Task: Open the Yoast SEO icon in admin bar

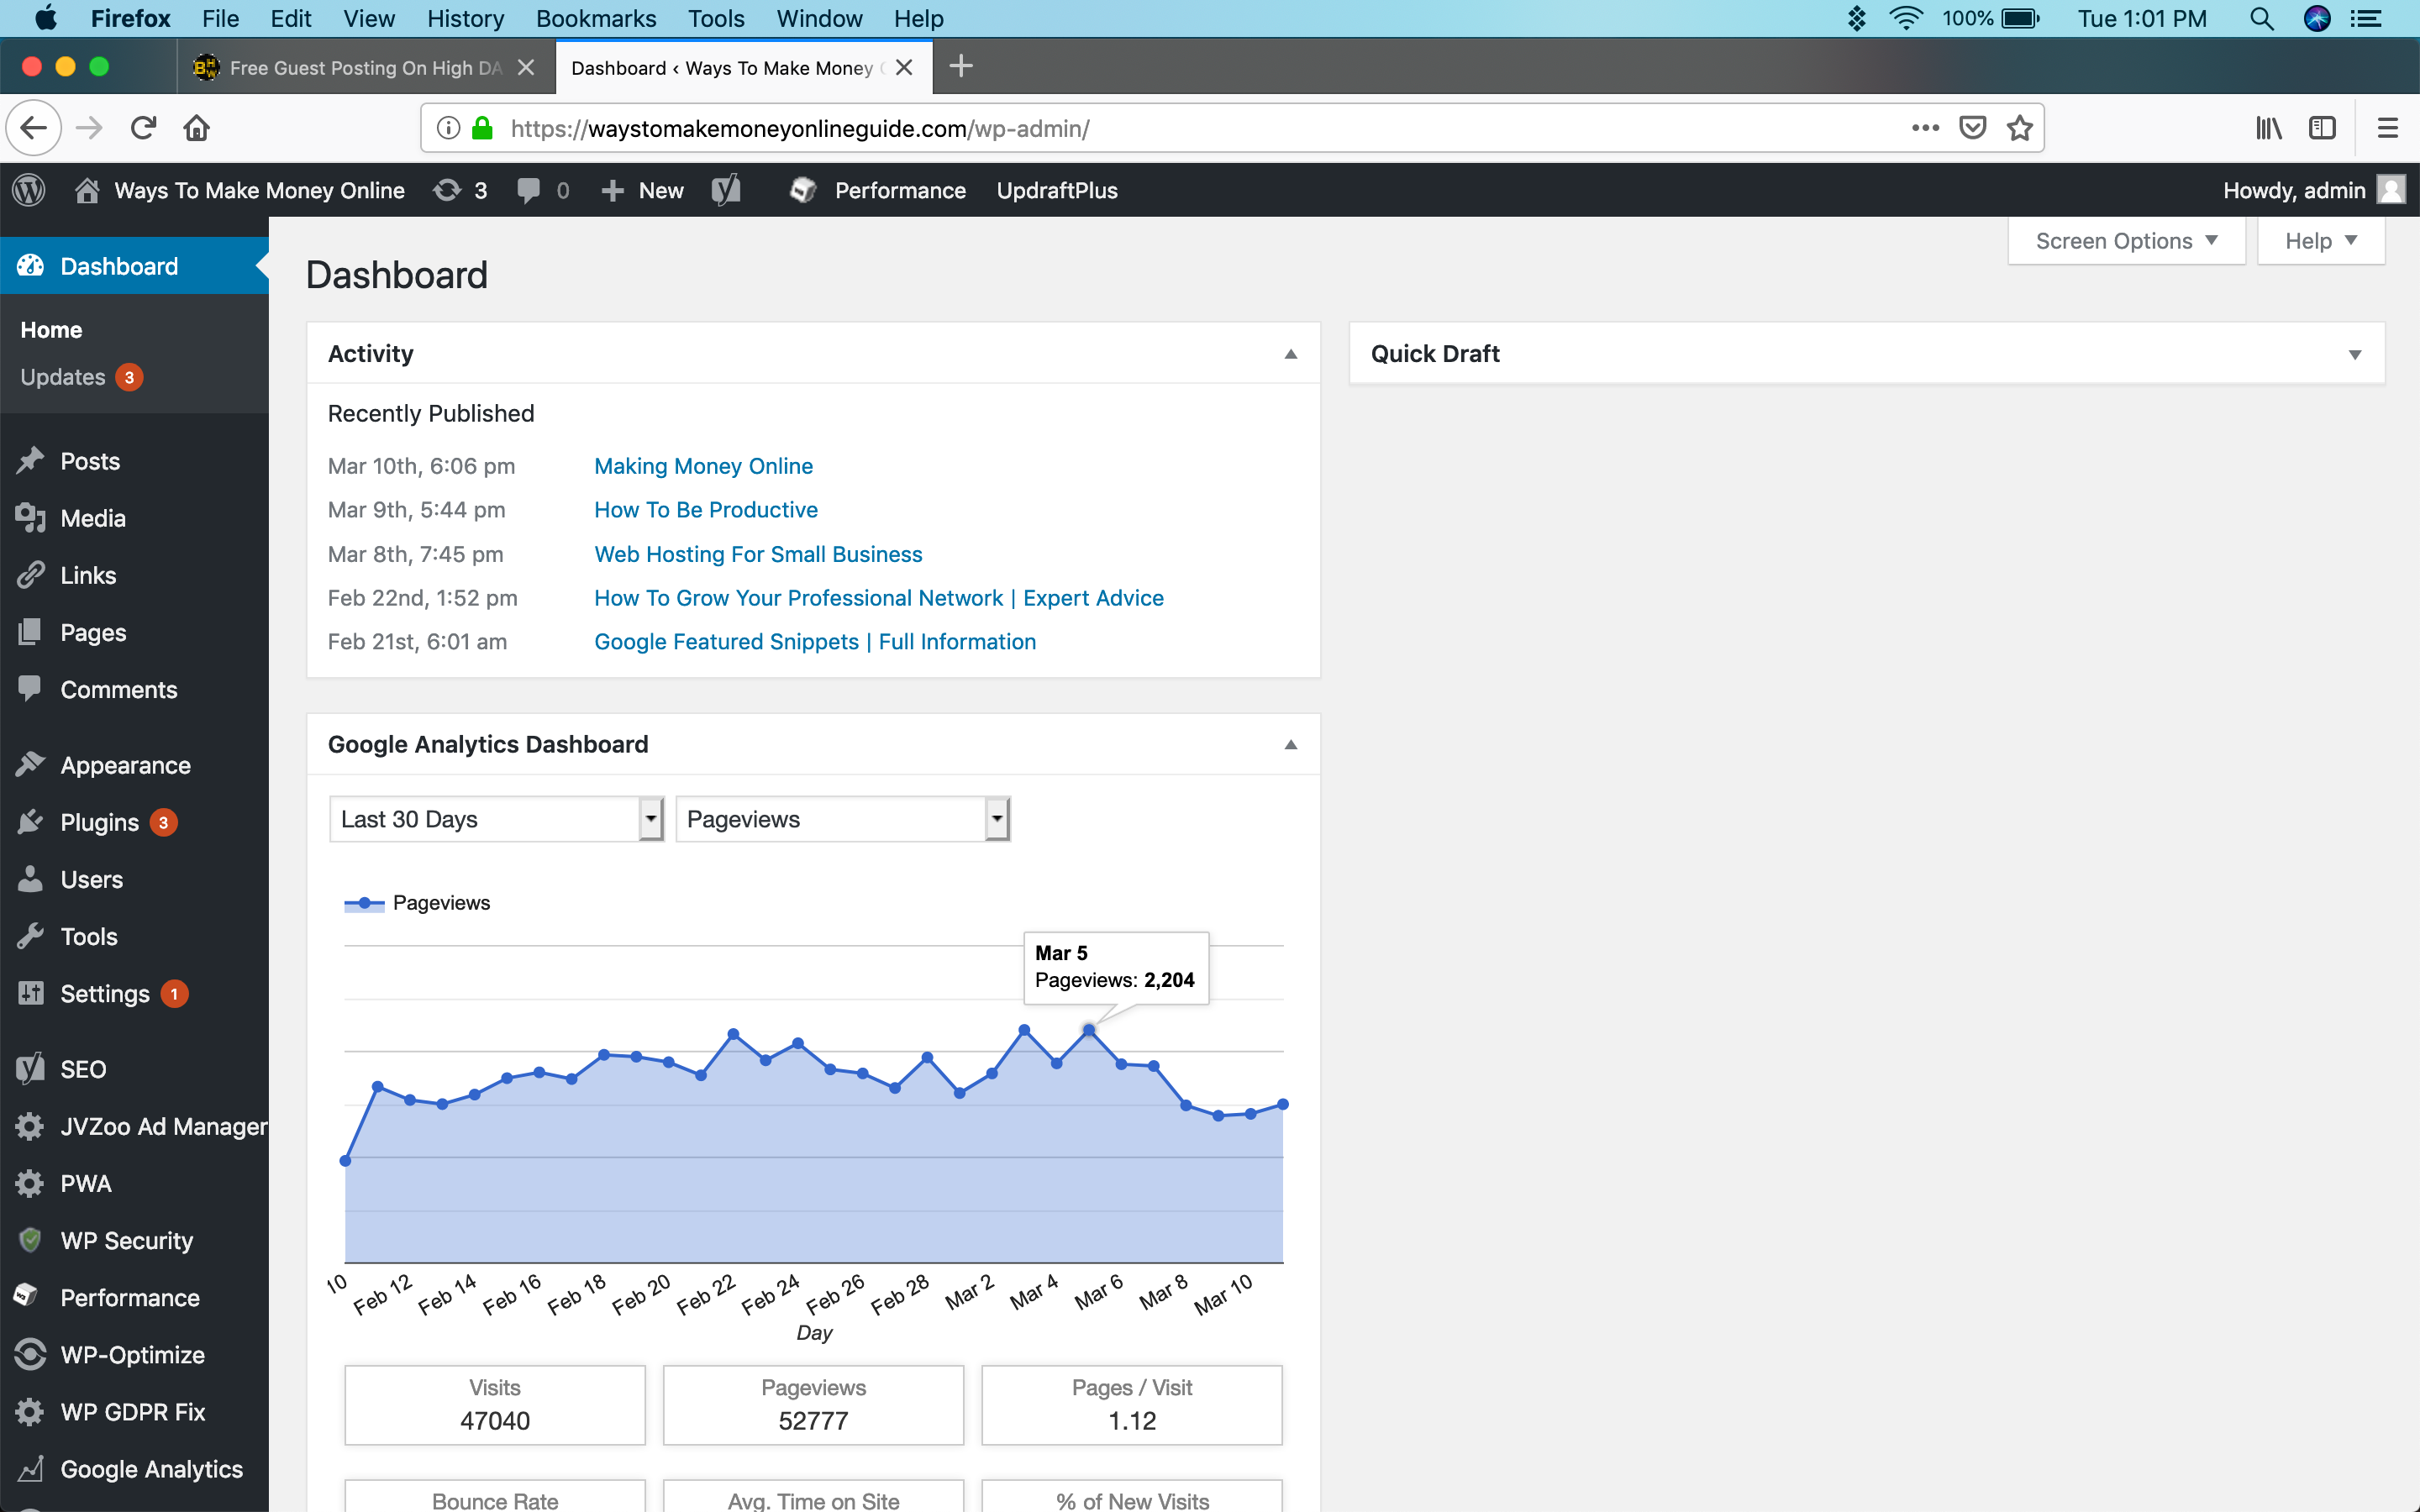Action: point(726,190)
